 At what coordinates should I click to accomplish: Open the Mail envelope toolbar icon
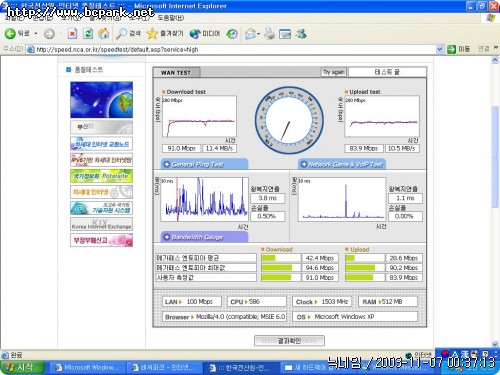point(250,34)
